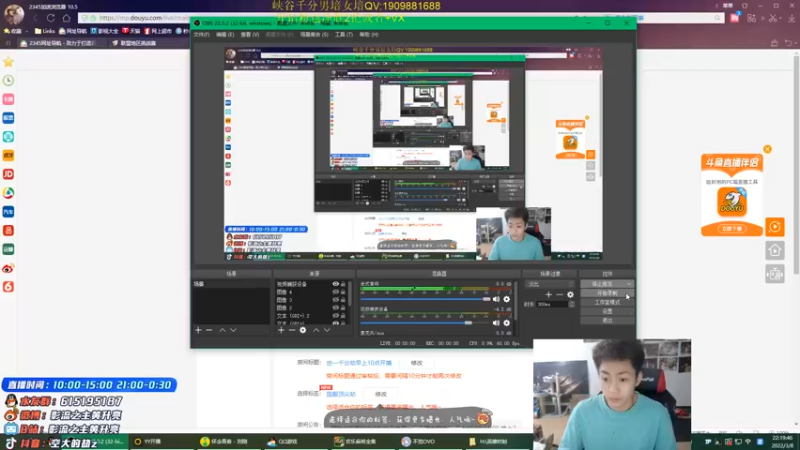Click 工作室模式 button in OBS controls
The height and width of the screenshot is (450, 800).
click(607, 302)
